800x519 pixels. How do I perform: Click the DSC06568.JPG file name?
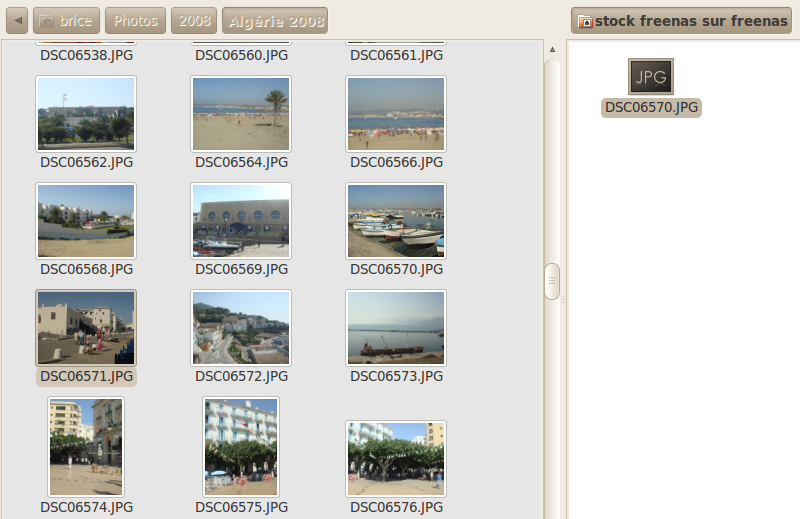point(87,269)
